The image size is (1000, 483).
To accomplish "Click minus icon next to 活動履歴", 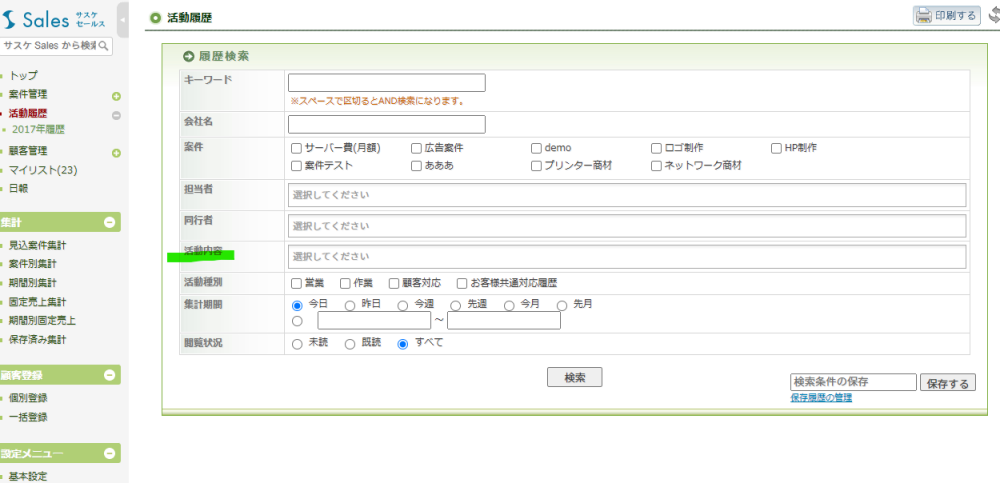I will [116, 115].
